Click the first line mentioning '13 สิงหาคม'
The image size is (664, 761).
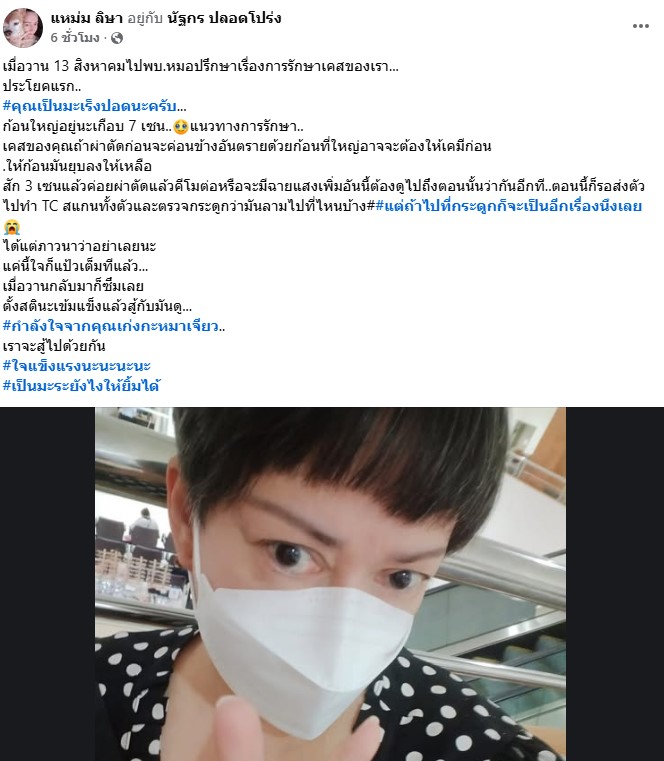coord(200,66)
